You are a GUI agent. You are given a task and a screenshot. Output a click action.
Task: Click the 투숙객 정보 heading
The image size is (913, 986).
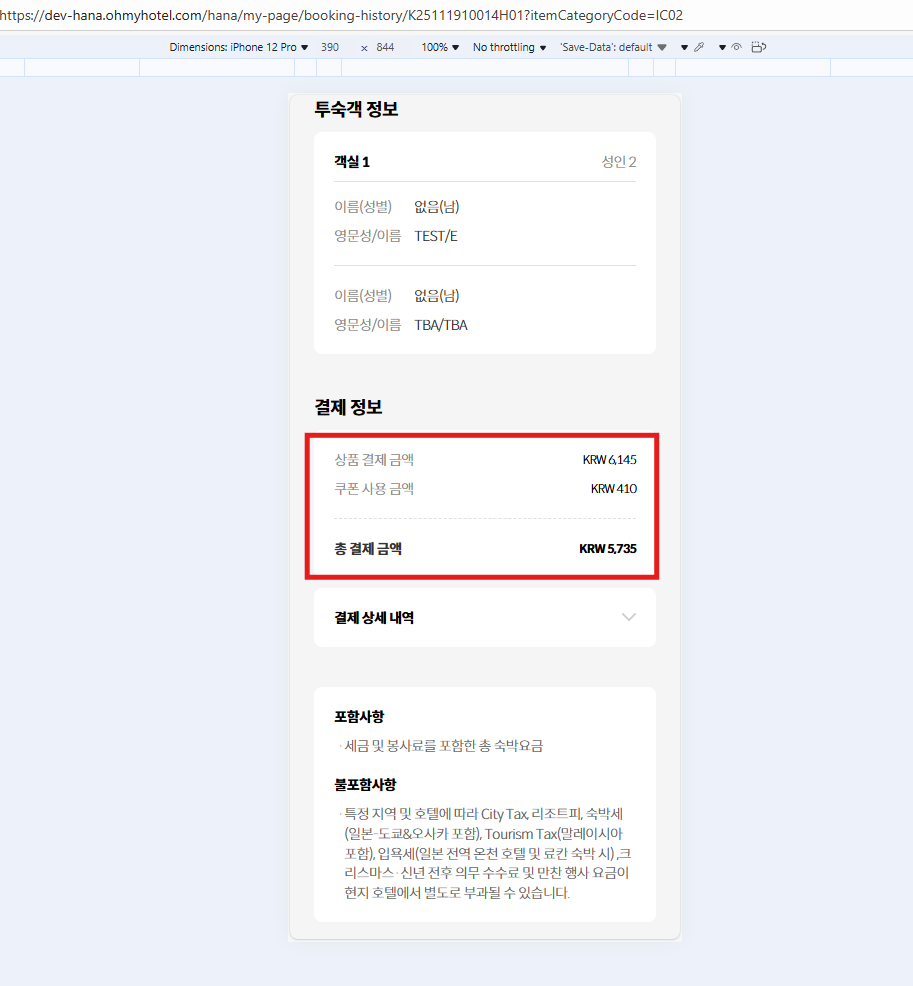pos(356,109)
